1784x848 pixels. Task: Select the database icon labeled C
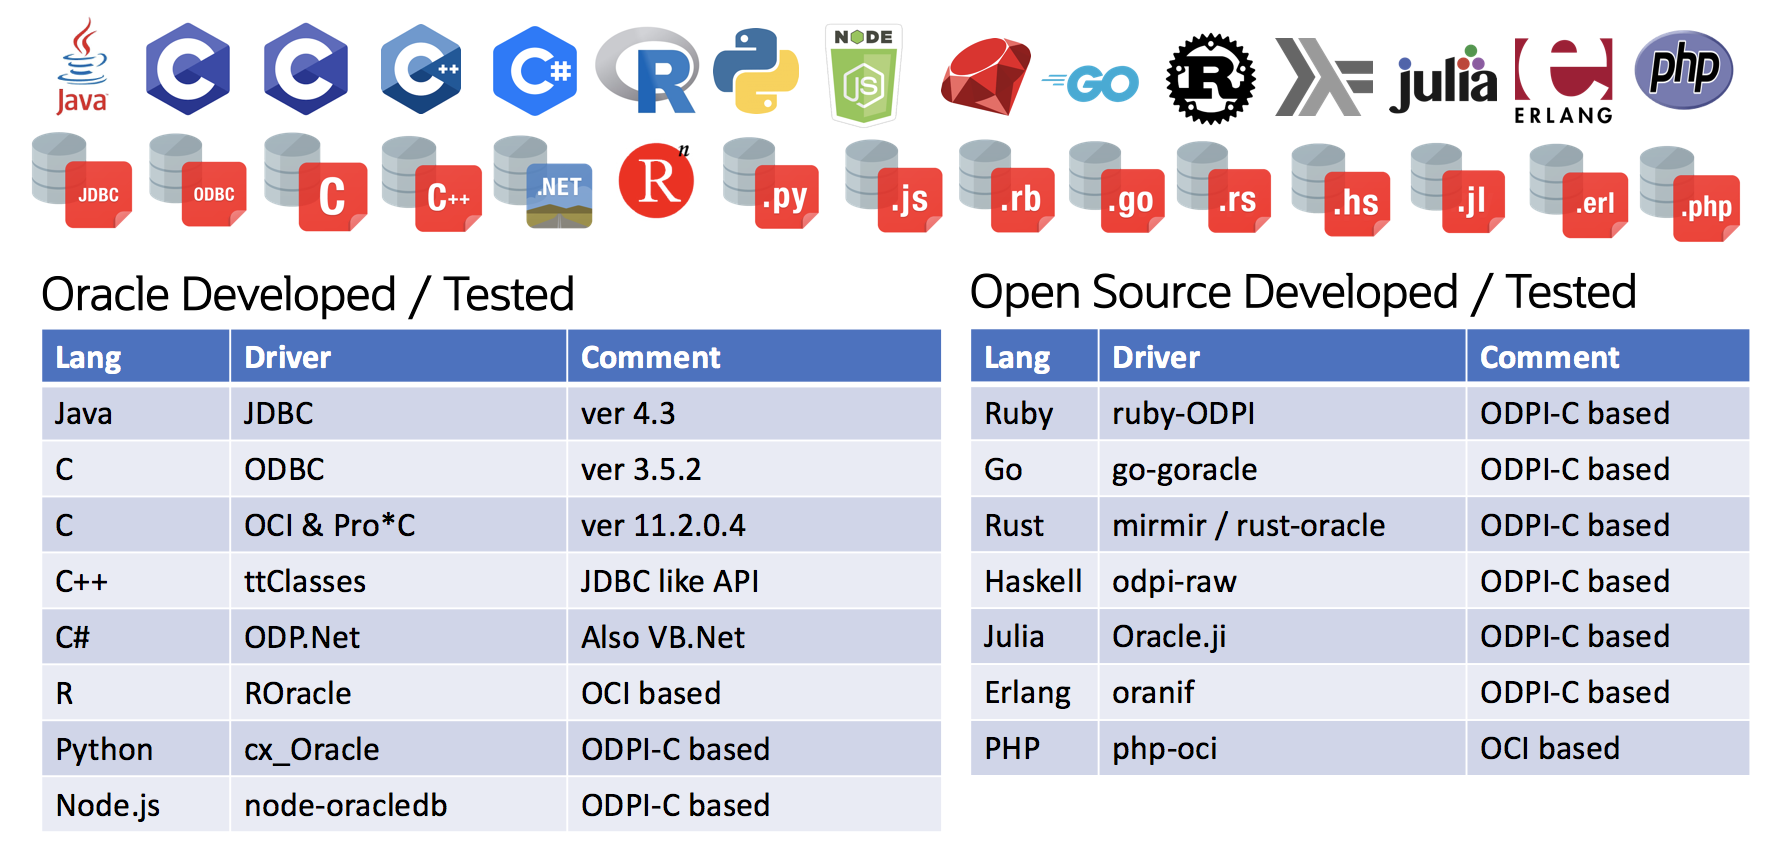pos(315,182)
